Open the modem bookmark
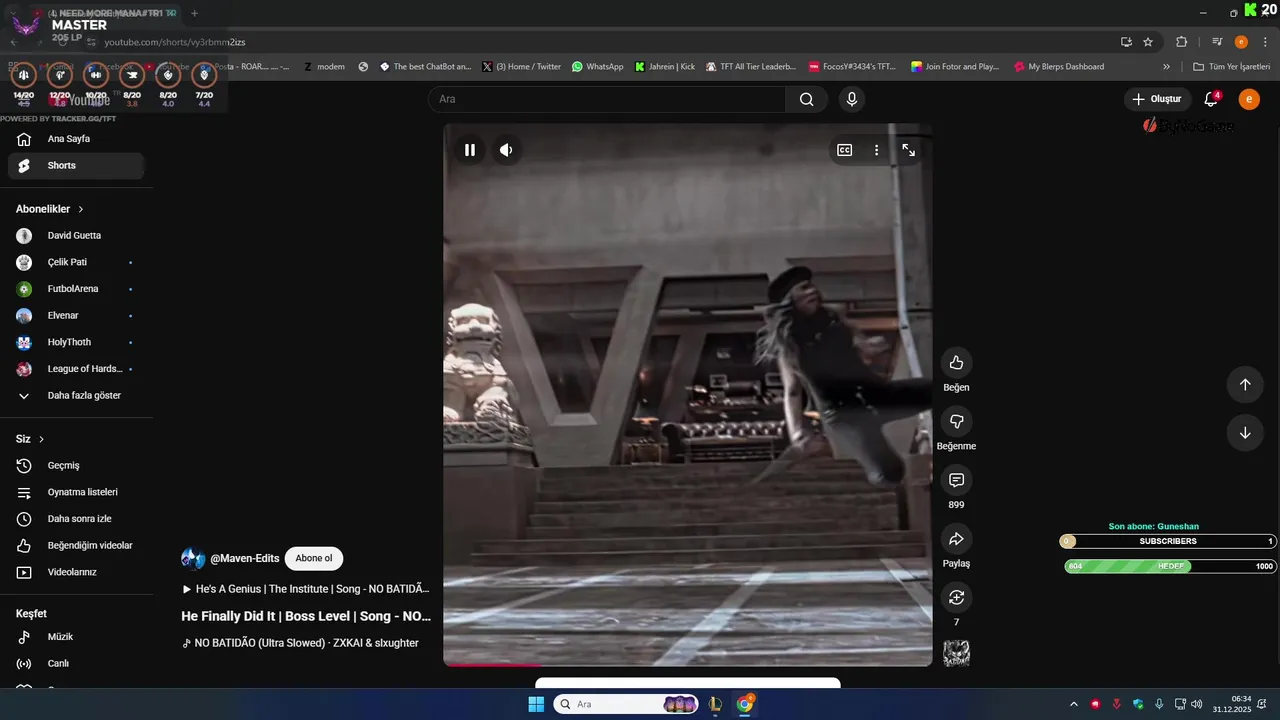This screenshot has width=1280, height=720. [324, 67]
